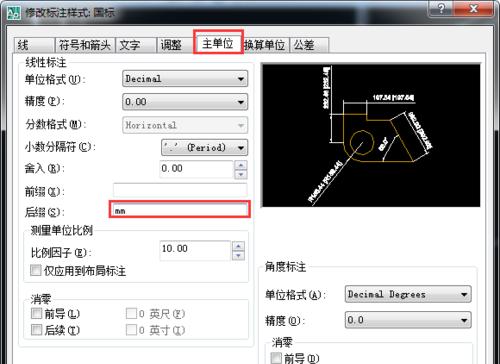
Task: Increase the 舍入 rounding value with up arrow
Action: 241,165
